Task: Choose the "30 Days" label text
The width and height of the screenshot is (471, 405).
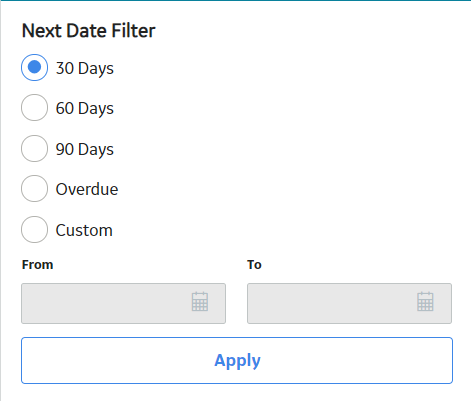Action: 85,68
